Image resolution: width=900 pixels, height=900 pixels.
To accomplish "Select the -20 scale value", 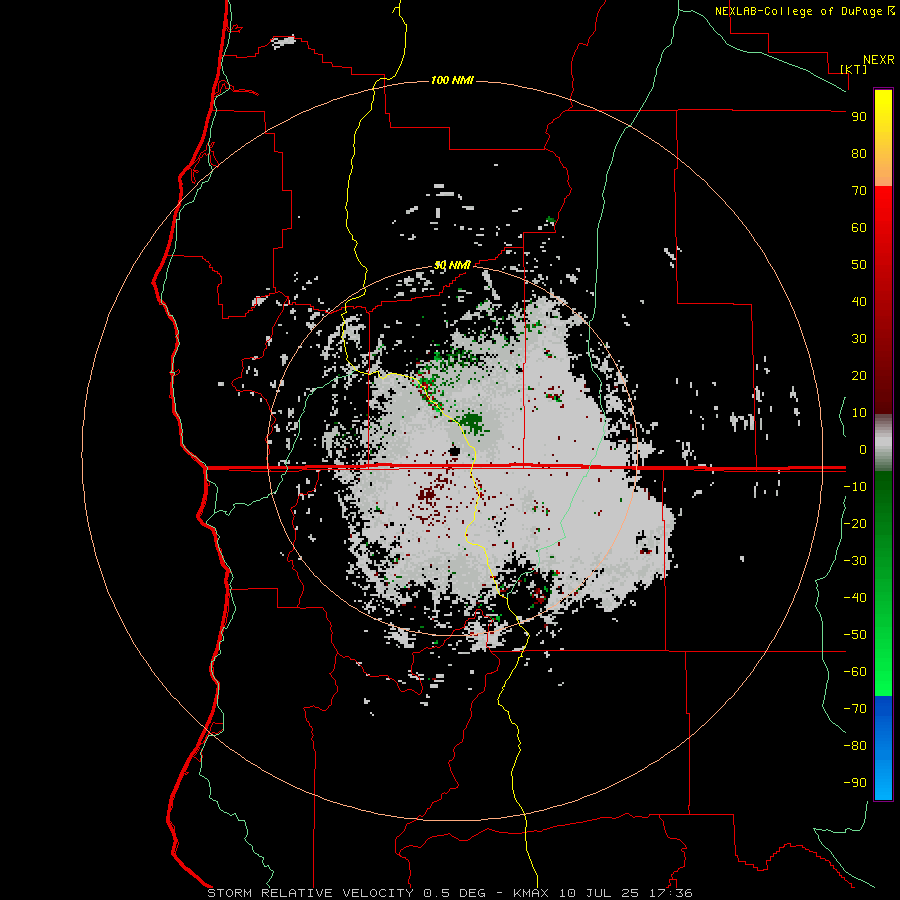I will click(855, 523).
